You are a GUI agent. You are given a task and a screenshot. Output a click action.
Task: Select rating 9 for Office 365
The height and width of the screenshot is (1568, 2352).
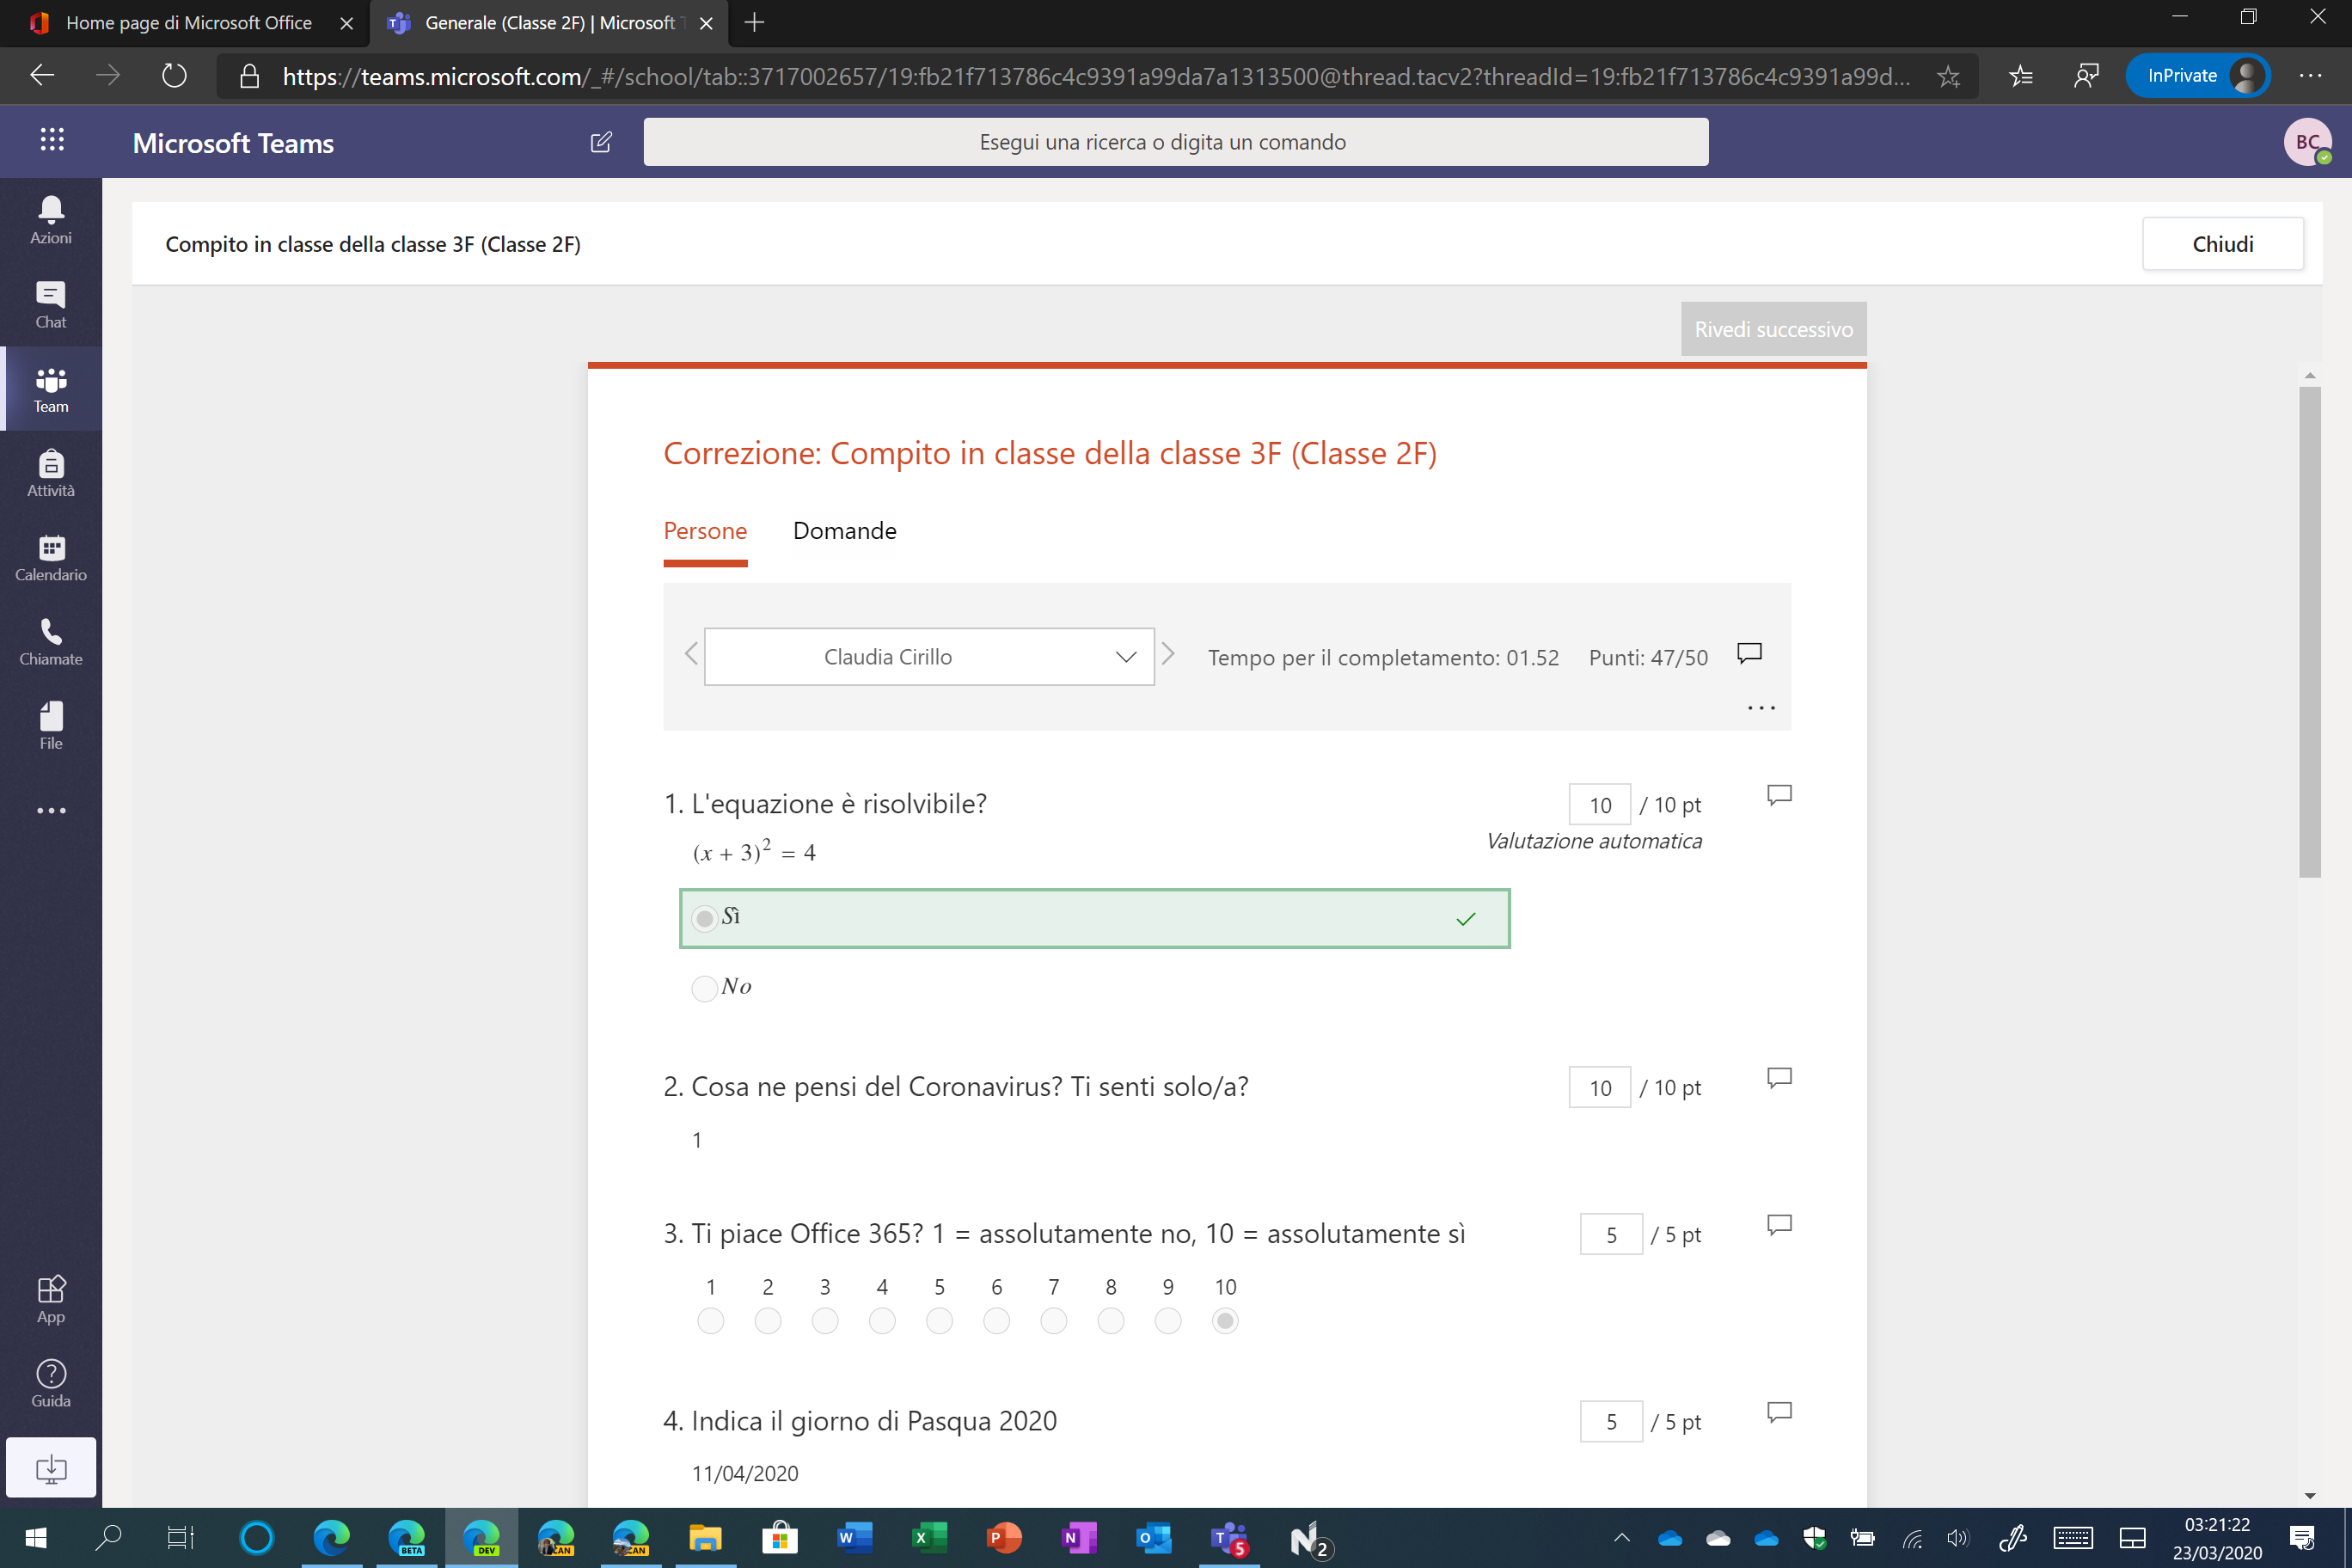click(1168, 1321)
